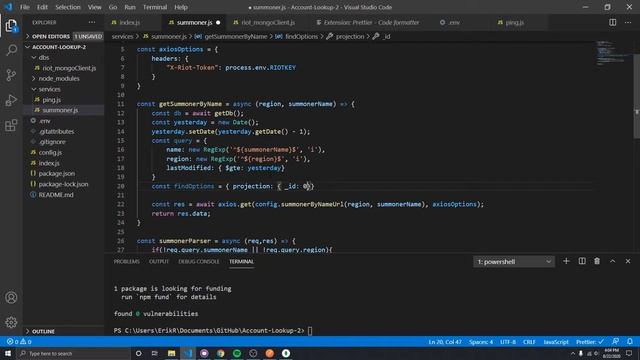
Task: Click the Prettier status bar item
Action: pos(590,342)
